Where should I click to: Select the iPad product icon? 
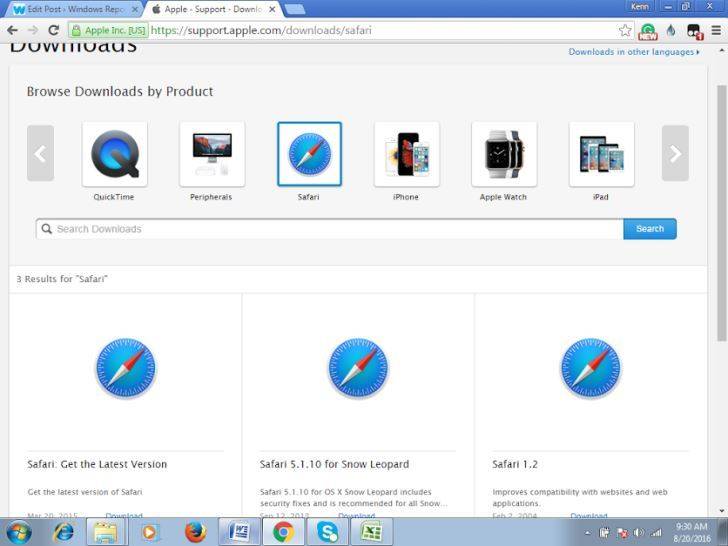[602, 154]
